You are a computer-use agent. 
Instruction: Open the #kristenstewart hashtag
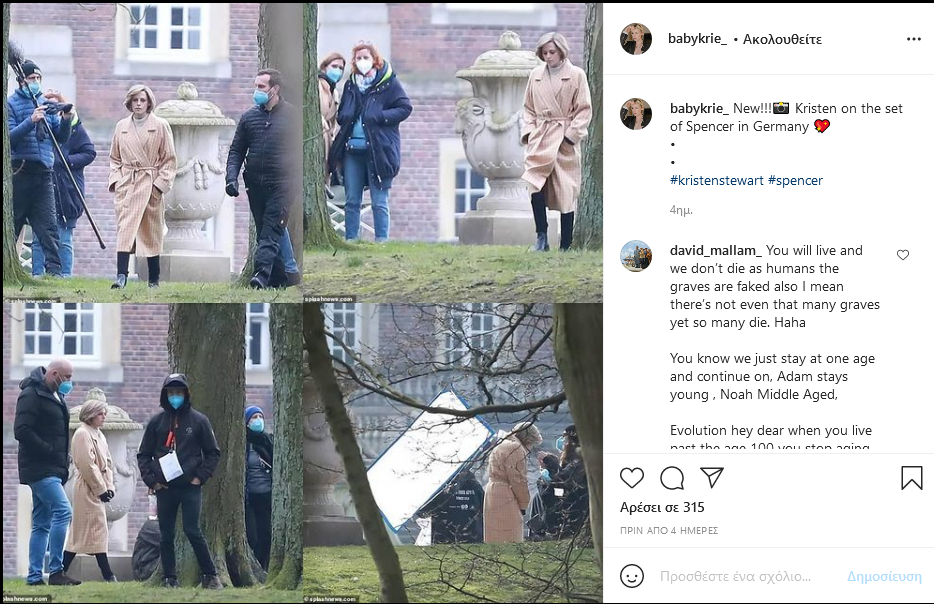click(x=717, y=180)
